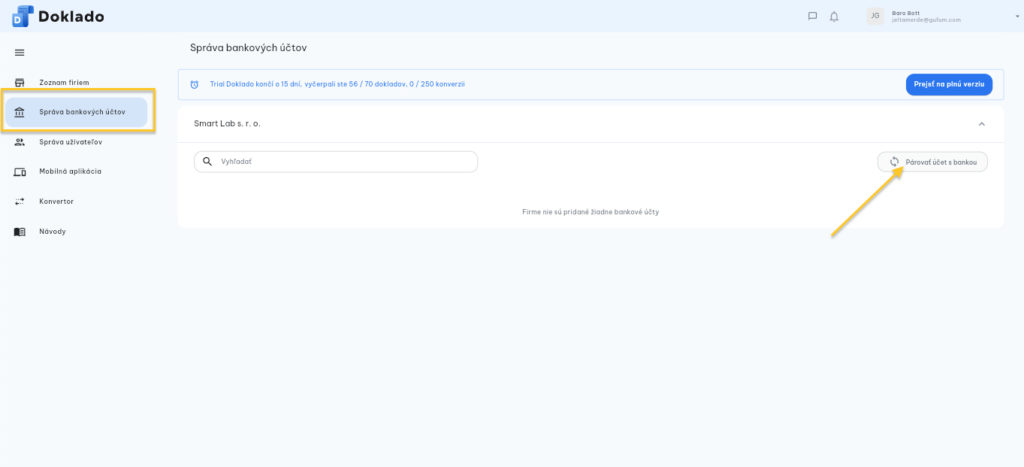
Task: Focus the Vyhľadať search field
Action: (x=336, y=161)
